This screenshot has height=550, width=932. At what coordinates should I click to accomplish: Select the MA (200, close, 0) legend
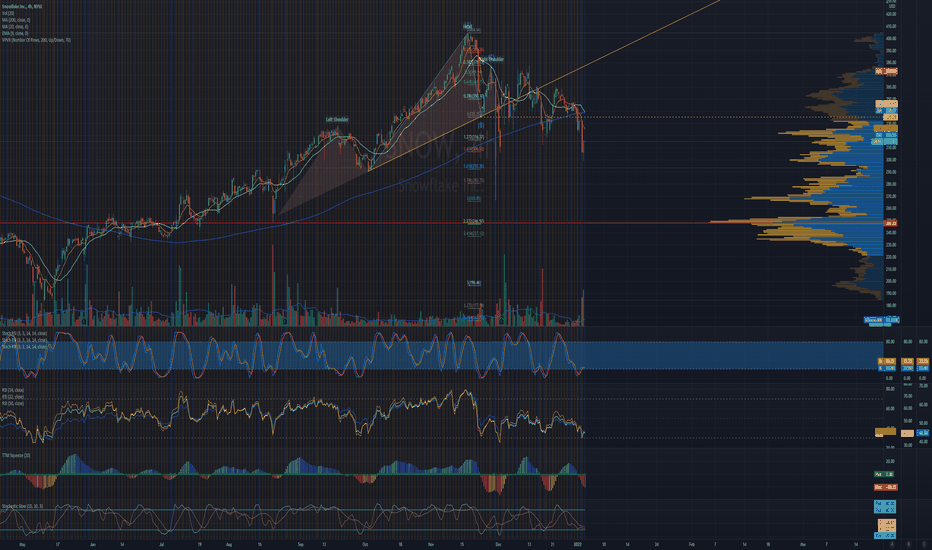pos(15,20)
